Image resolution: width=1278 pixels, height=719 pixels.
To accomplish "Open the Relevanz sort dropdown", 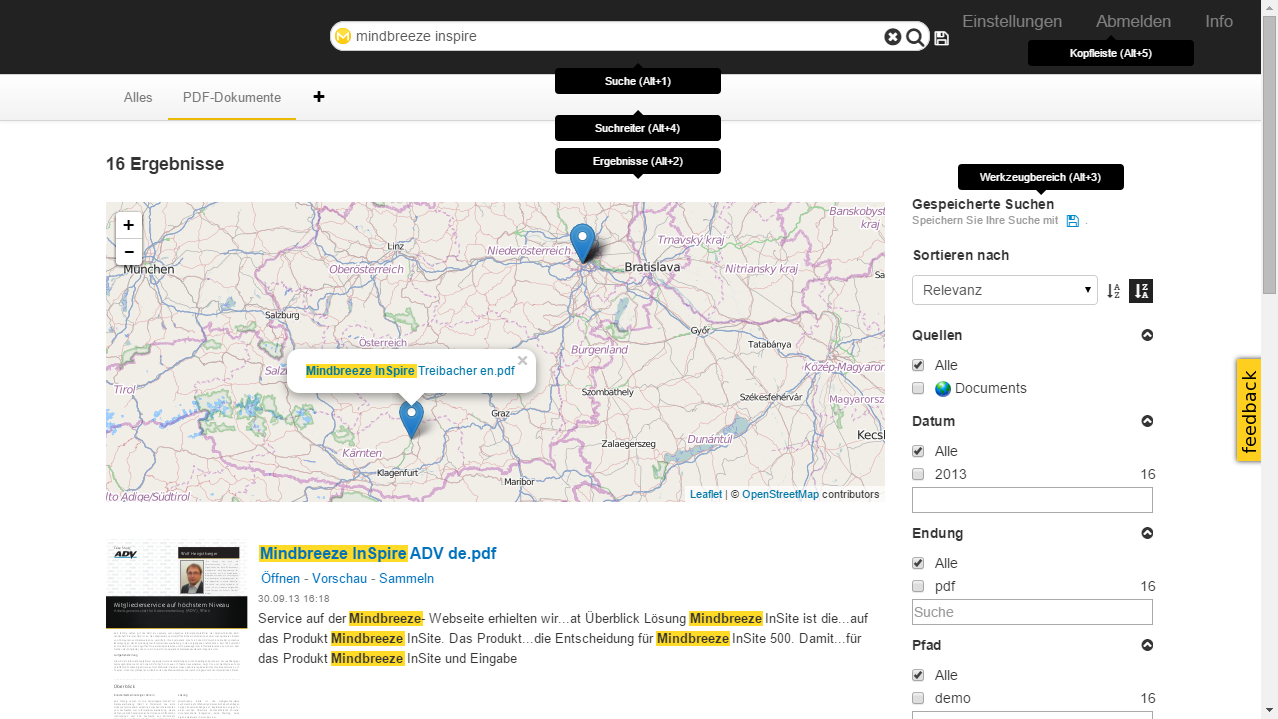I will pos(1005,290).
